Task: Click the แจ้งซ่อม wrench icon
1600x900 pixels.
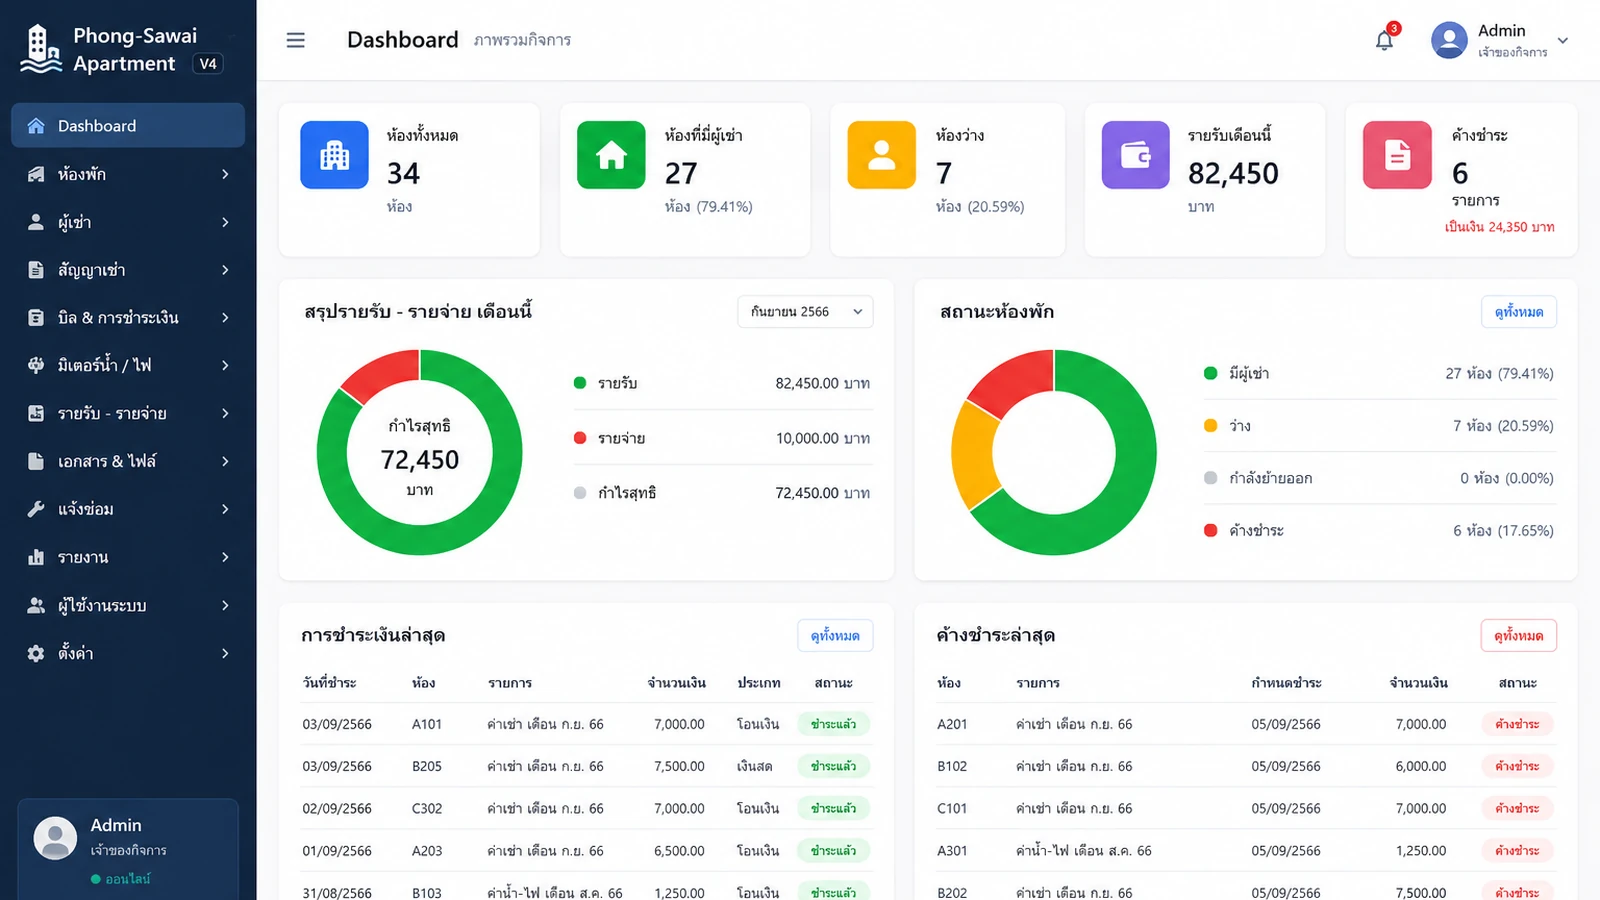Action: point(36,509)
